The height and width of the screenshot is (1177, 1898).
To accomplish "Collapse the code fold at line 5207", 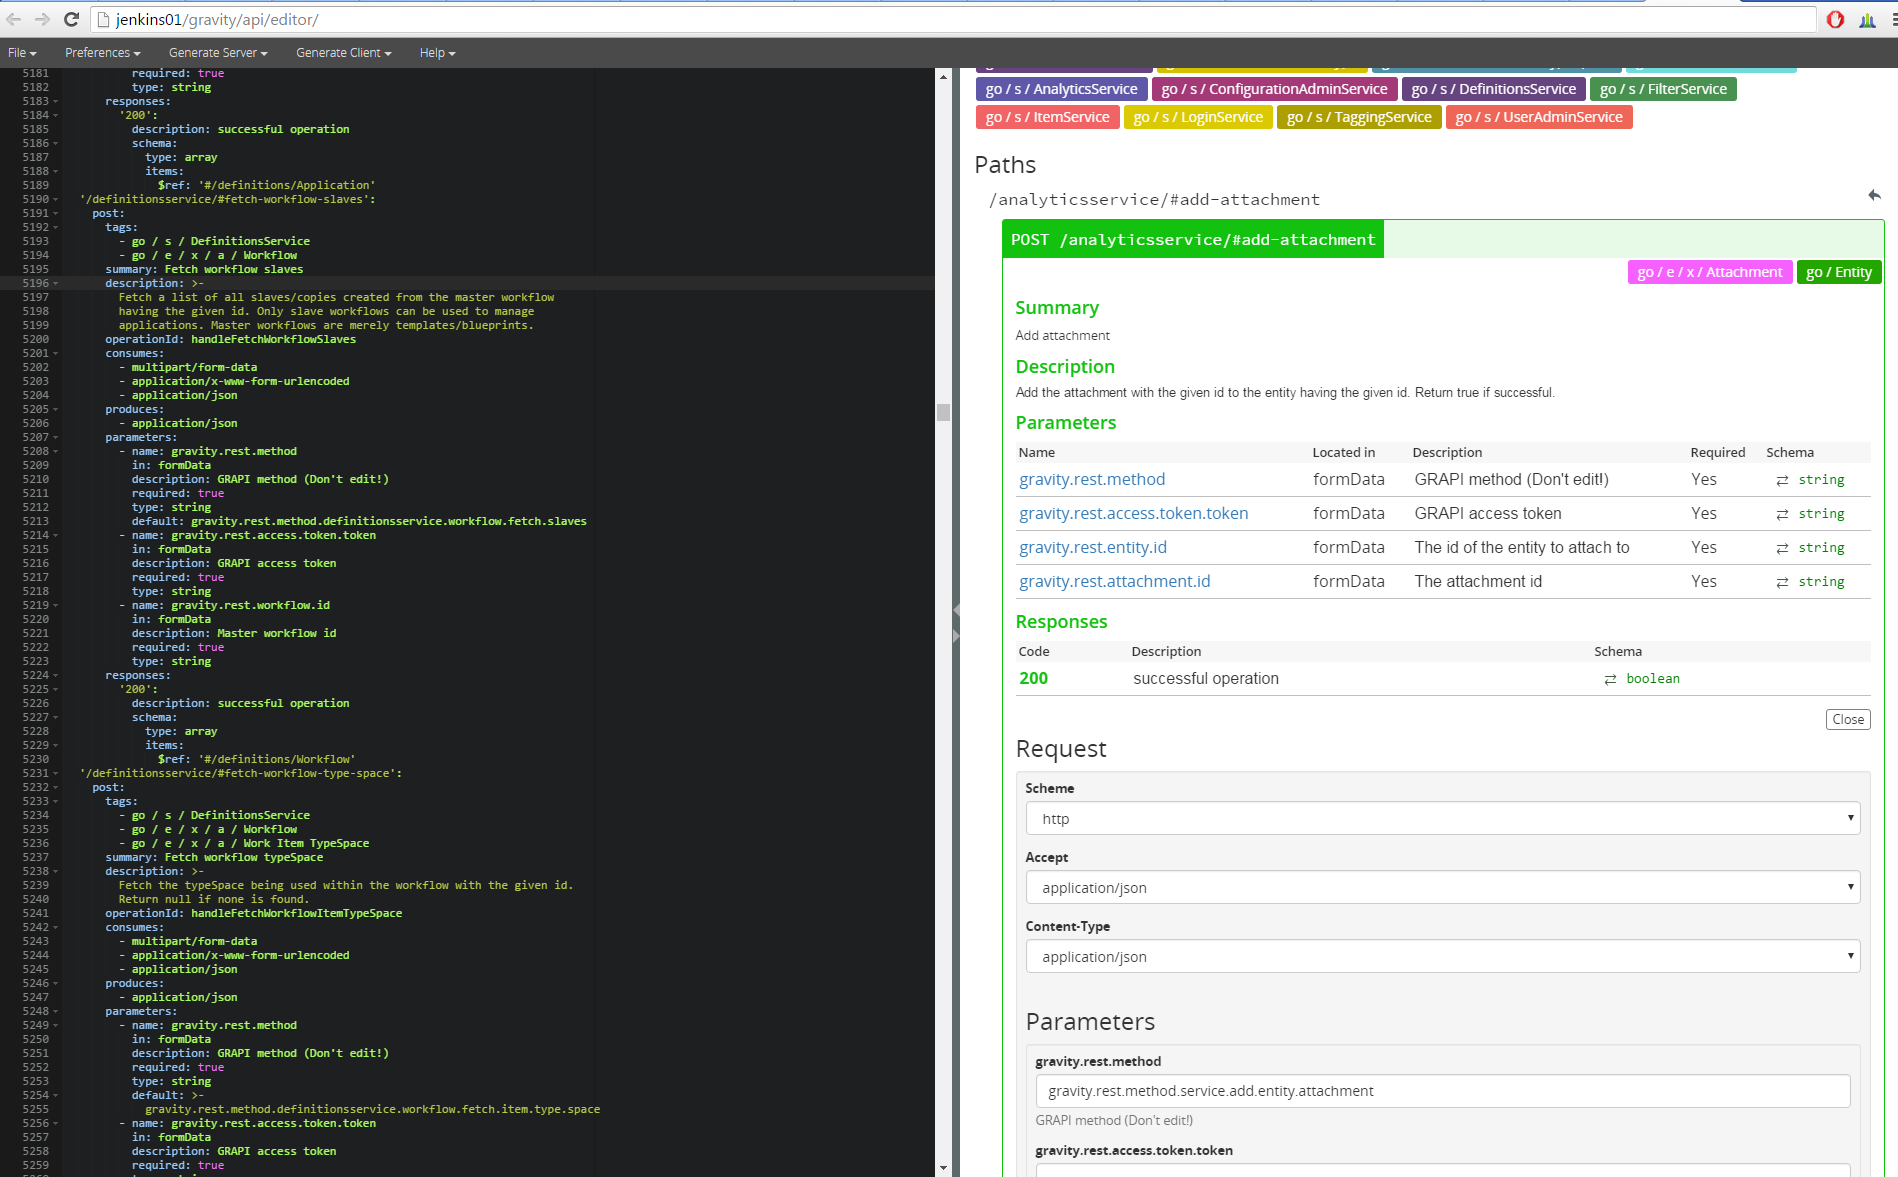I will (x=56, y=438).
